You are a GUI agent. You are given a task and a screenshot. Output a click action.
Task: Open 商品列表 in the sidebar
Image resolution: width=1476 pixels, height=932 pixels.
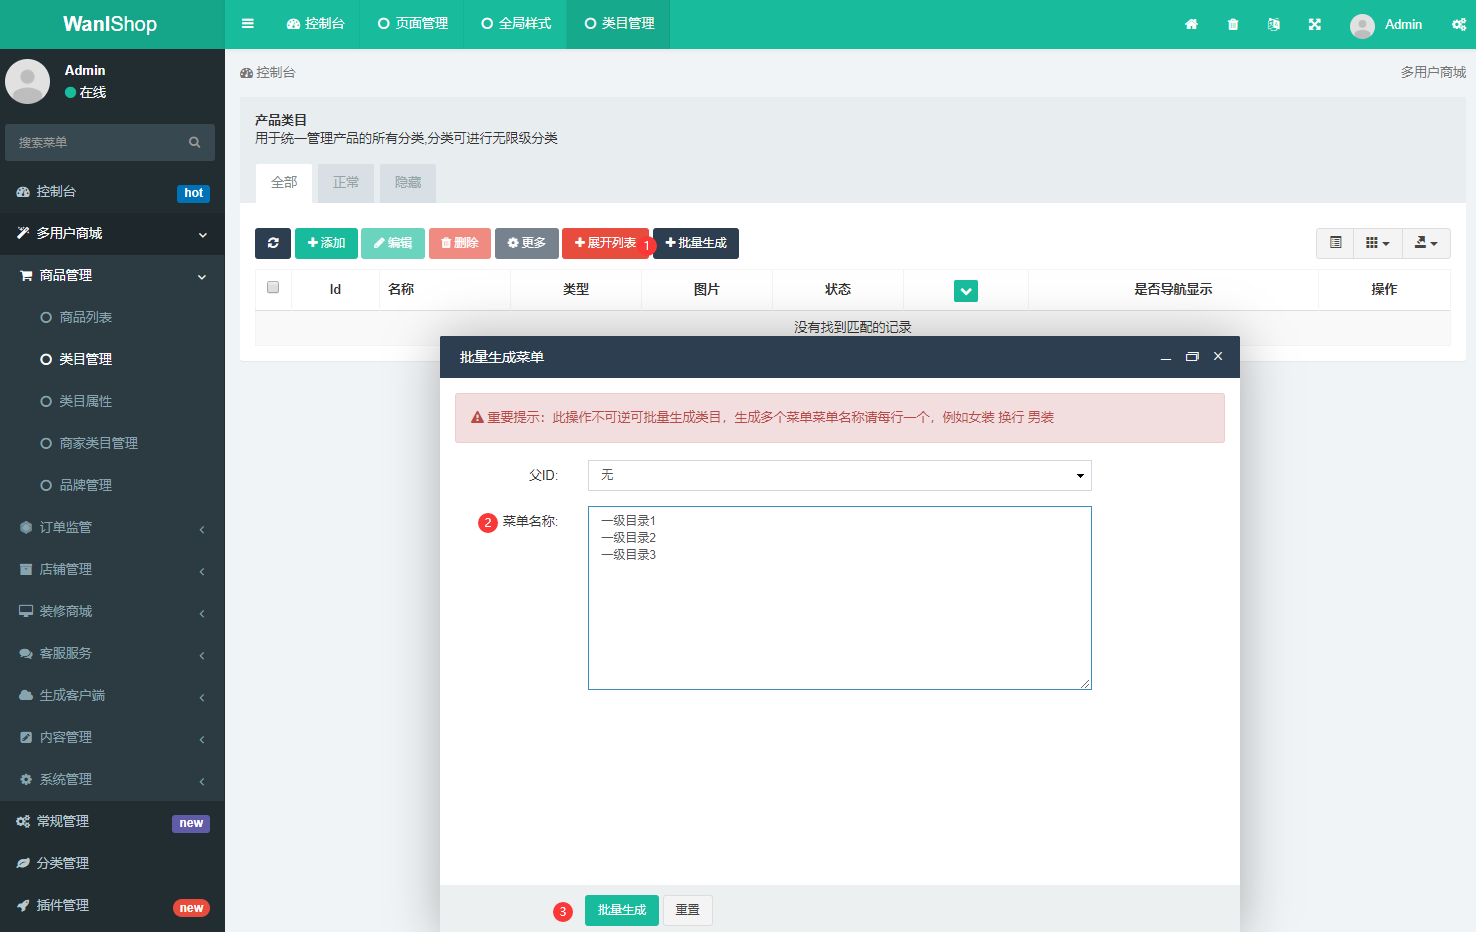(x=112, y=318)
